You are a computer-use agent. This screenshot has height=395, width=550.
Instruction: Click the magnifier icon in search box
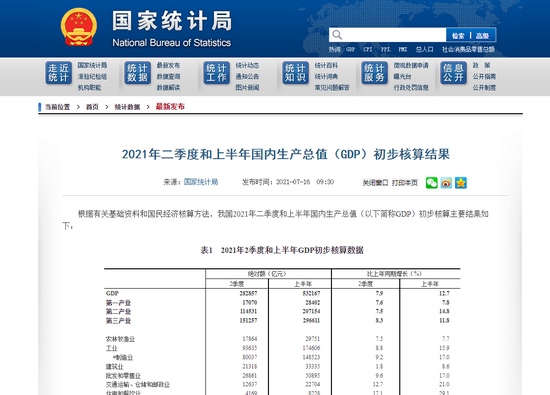click(x=337, y=35)
